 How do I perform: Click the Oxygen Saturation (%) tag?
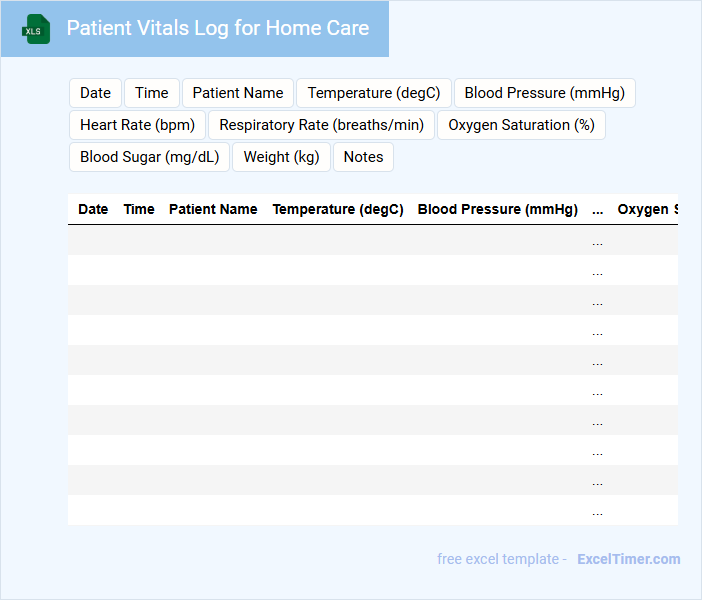coord(521,125)
